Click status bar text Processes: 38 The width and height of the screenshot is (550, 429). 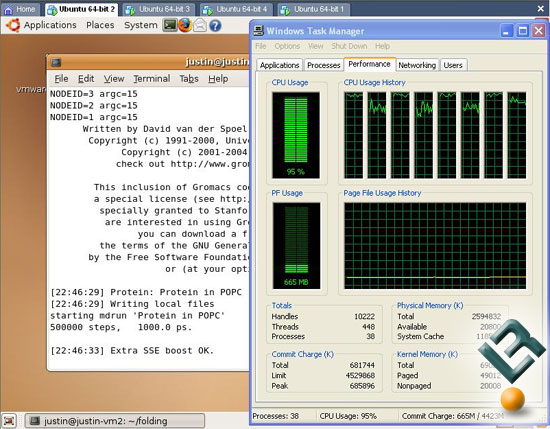coord(275,416)
